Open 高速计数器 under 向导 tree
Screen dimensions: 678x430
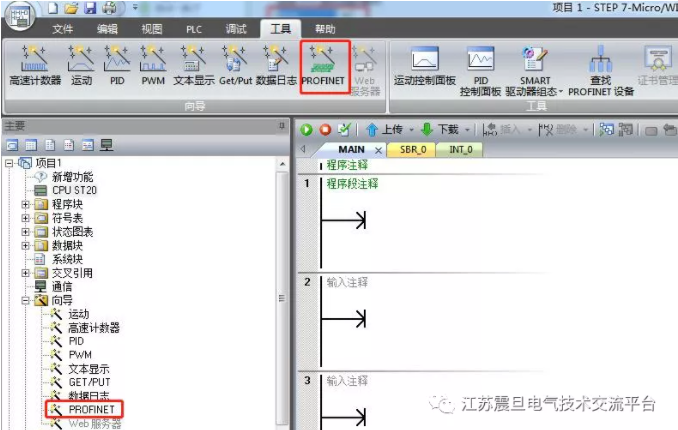(x=86, y=327)
